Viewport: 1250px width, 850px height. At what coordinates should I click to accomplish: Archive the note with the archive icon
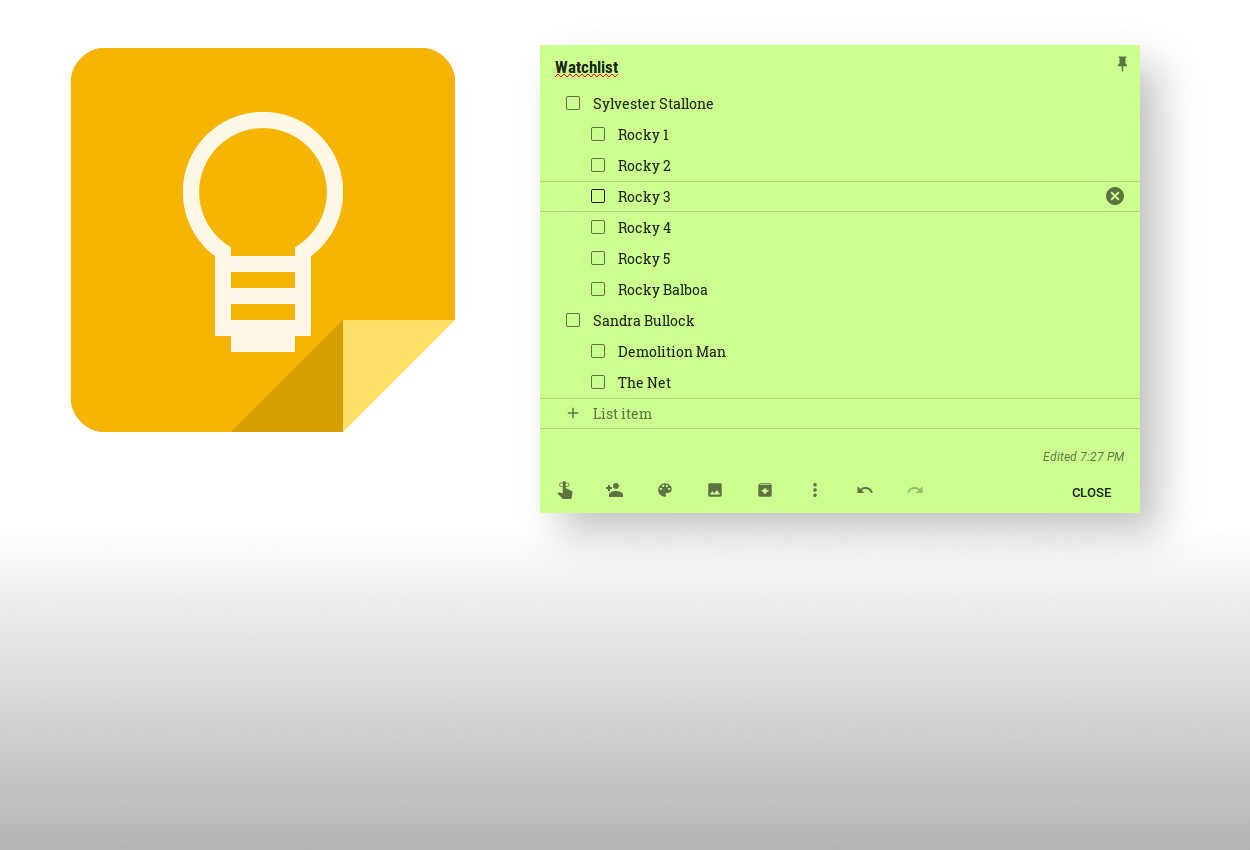[x=765, y=490]
